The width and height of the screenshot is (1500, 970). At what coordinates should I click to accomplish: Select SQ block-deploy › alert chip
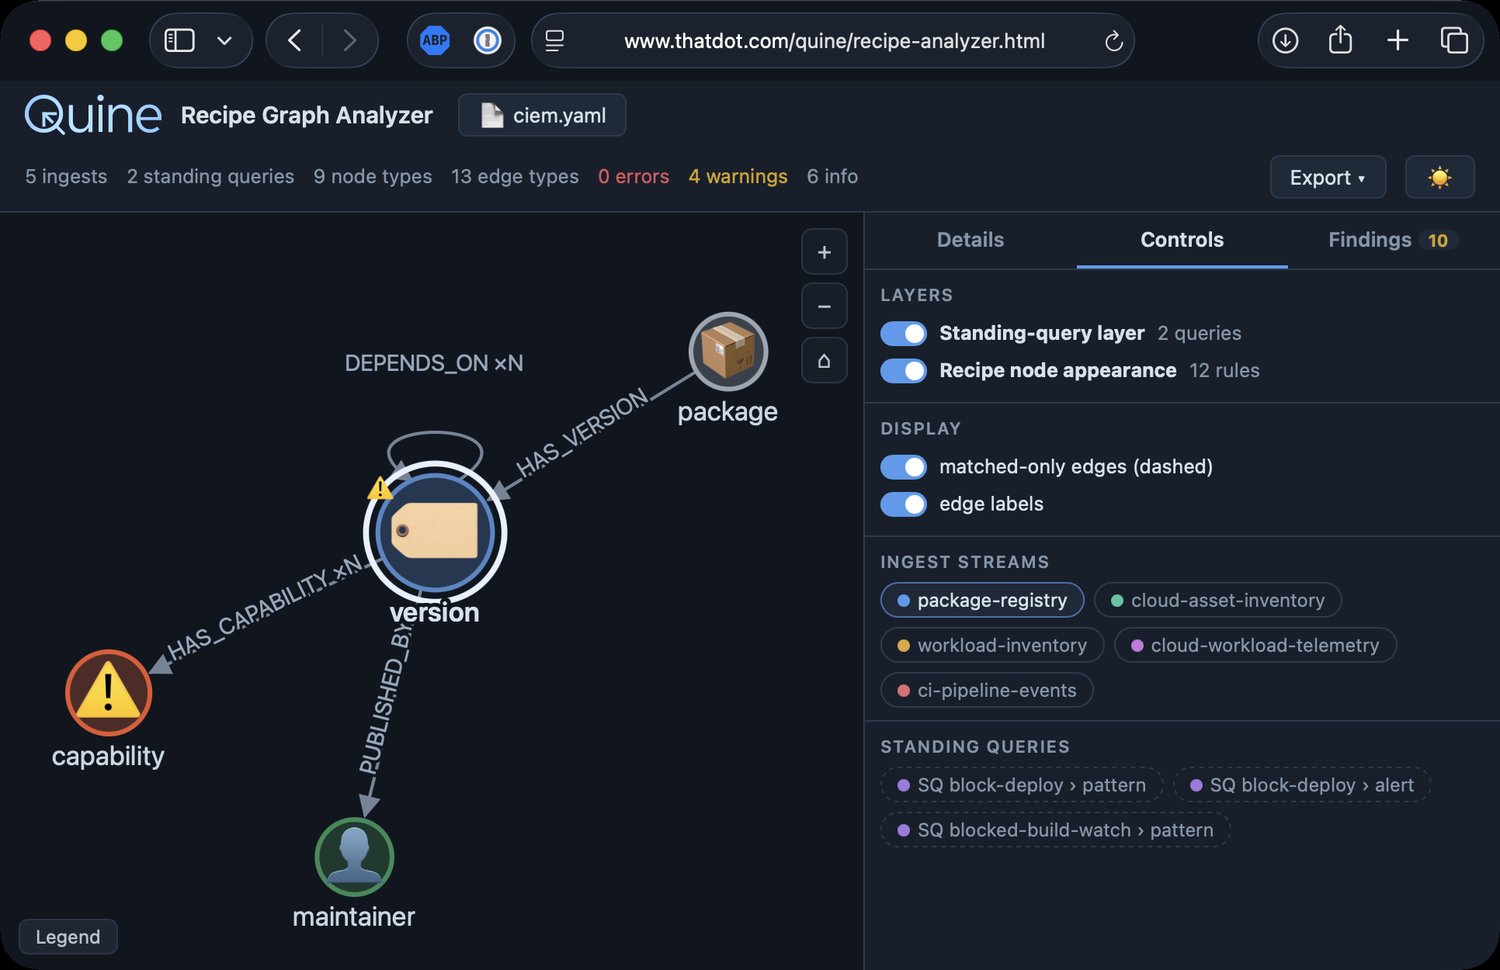point(1302,785)
